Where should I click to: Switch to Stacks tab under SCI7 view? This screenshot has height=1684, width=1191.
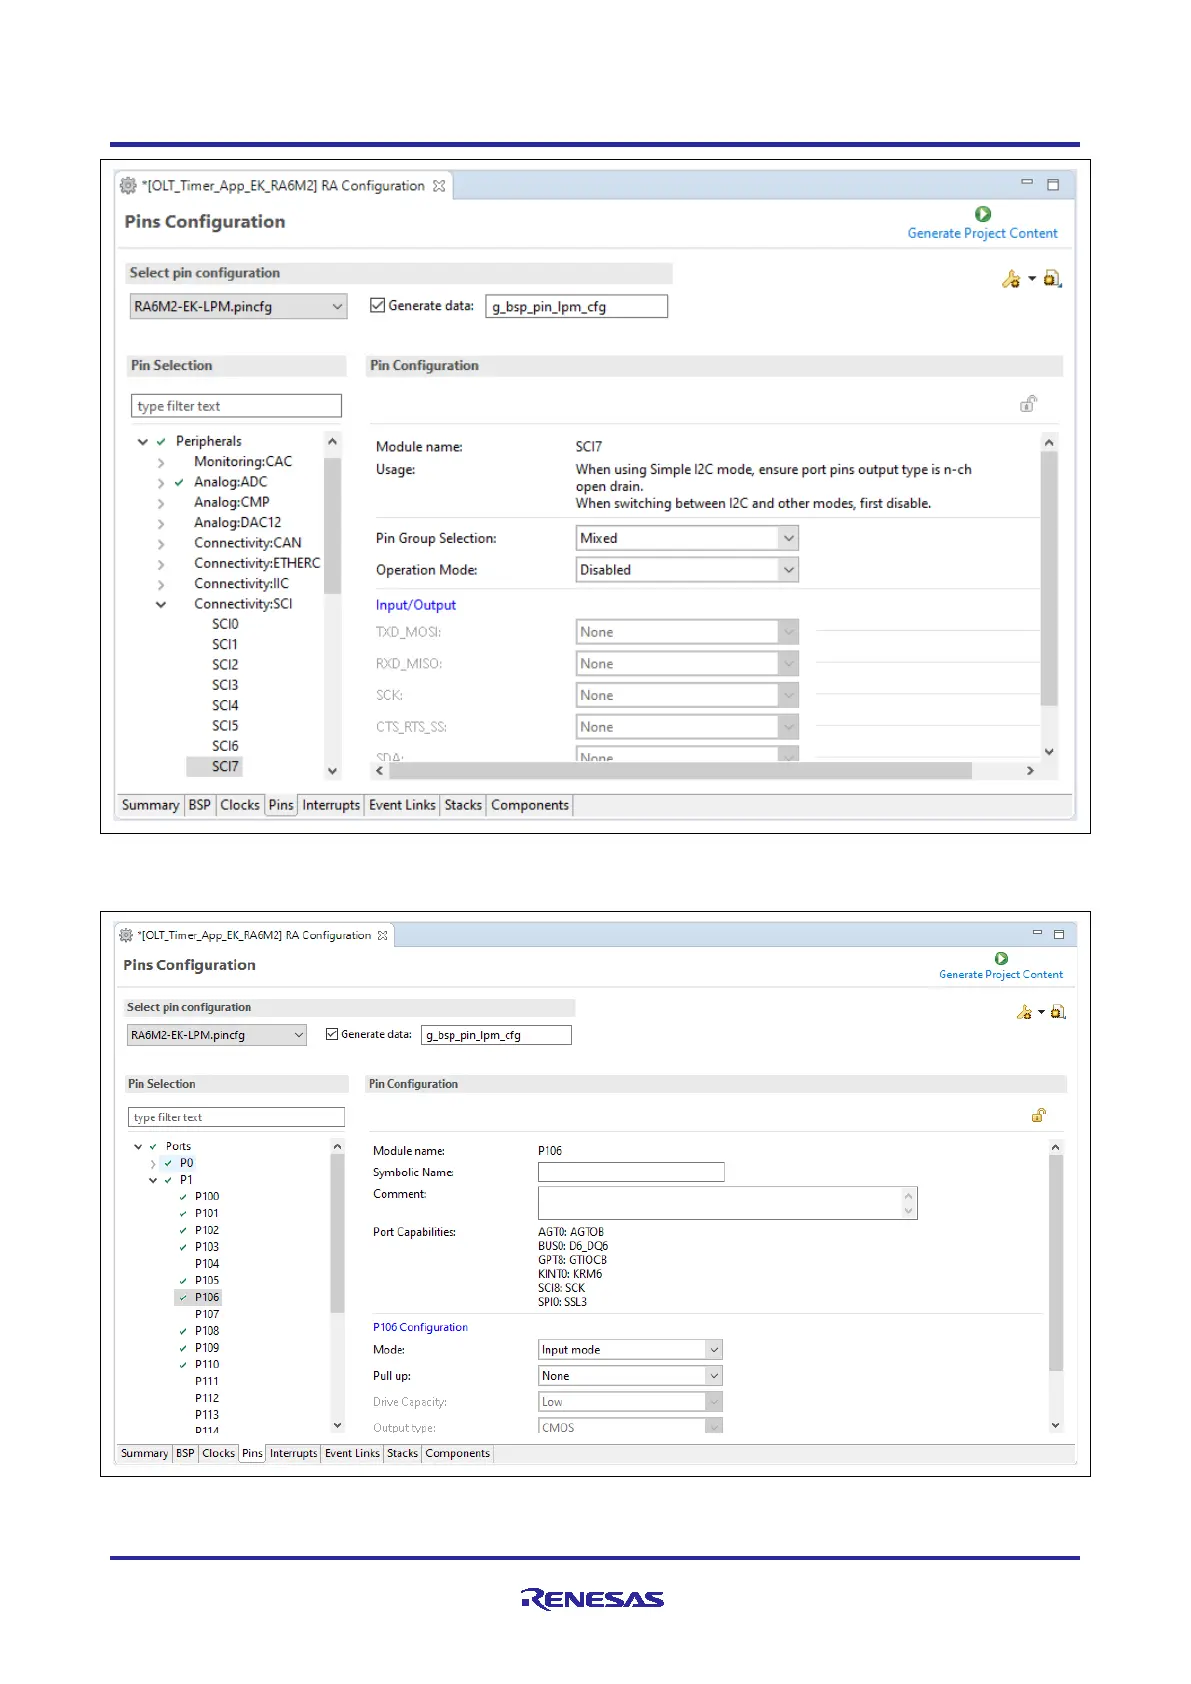[463, 805]
